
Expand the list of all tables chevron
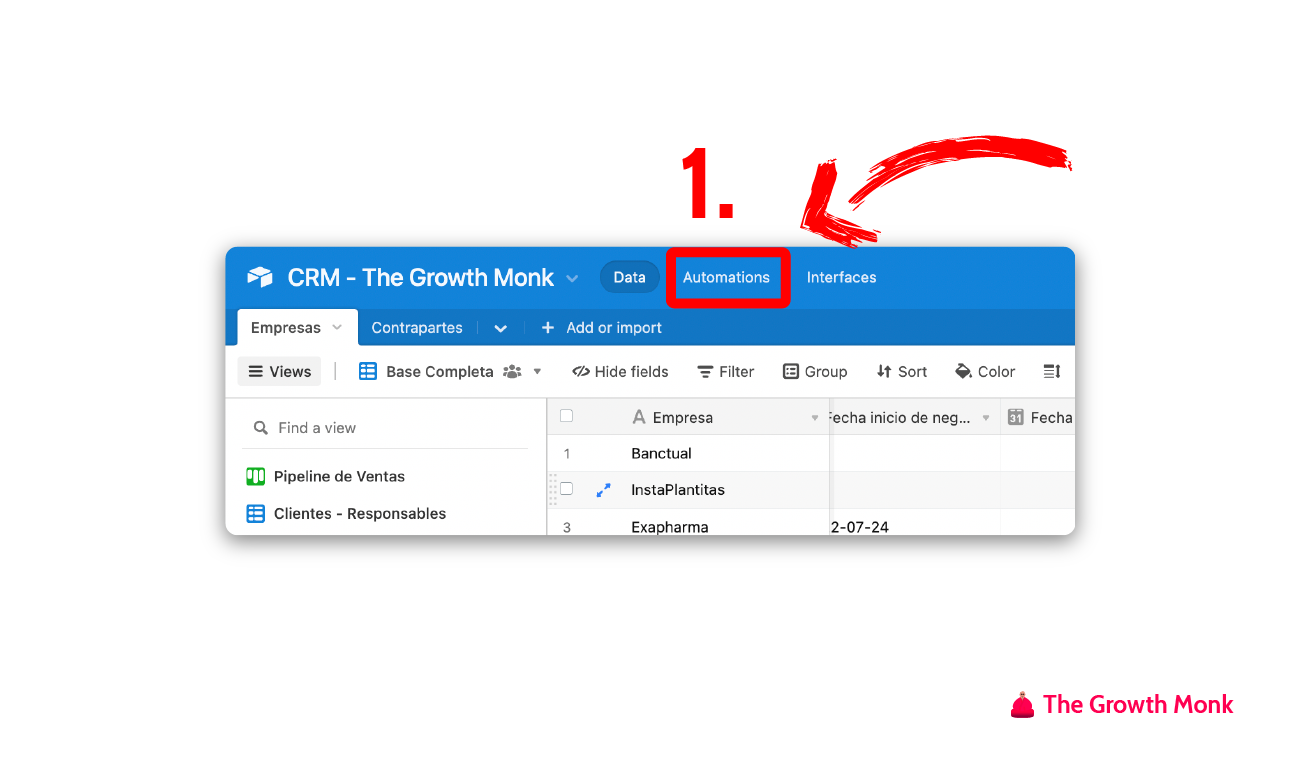click(x=501, y=328)
